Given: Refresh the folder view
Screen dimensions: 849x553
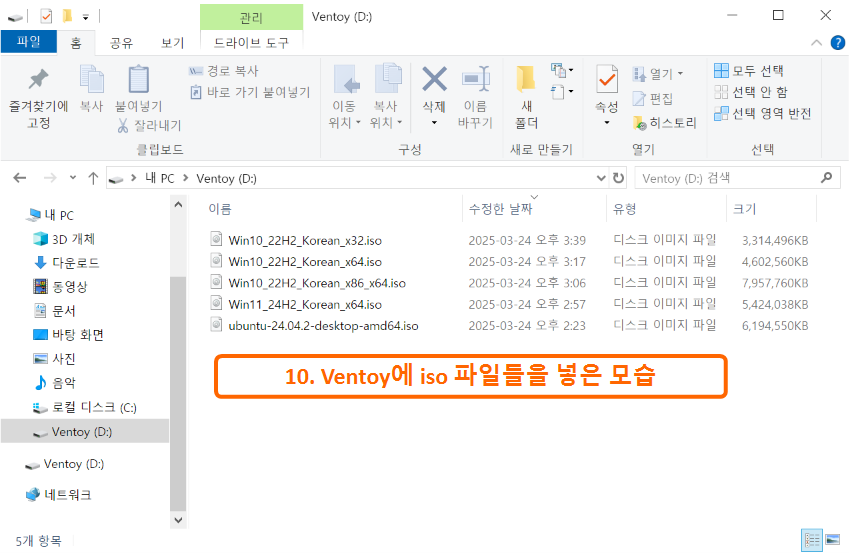Looking at the screenshot, I should (618, 178).
